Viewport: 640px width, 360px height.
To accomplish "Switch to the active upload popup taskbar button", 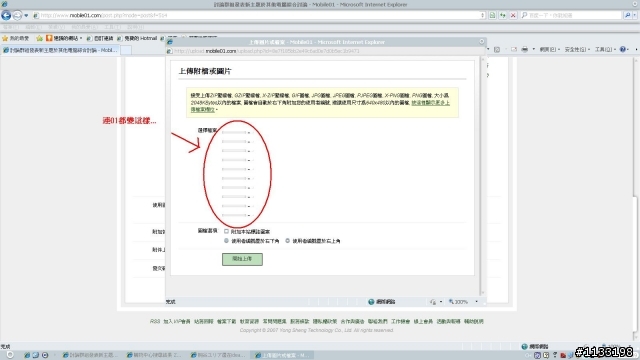I will (x=282, y=355).
